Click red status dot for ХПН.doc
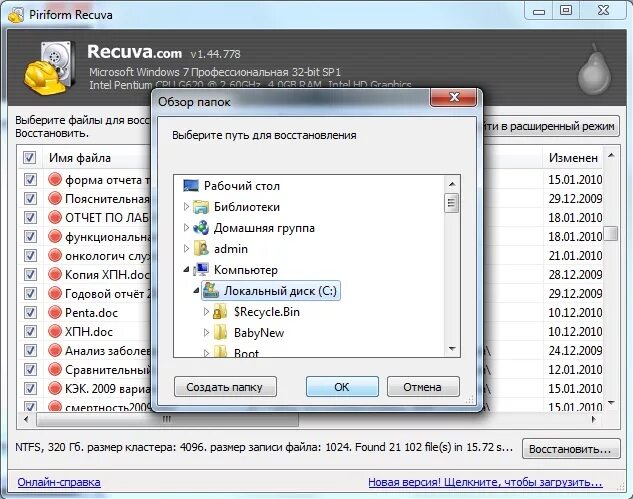Viewport: 633px width, 499px height. [54, 331]
